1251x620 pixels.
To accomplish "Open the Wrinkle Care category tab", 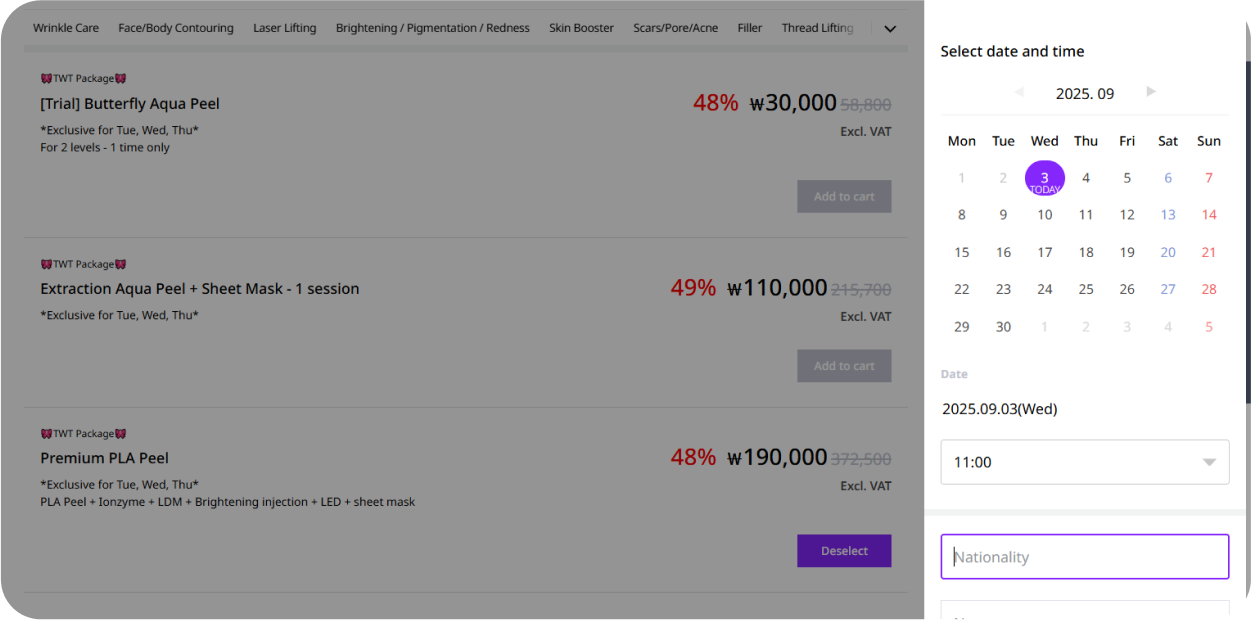I will click(66, 28).
